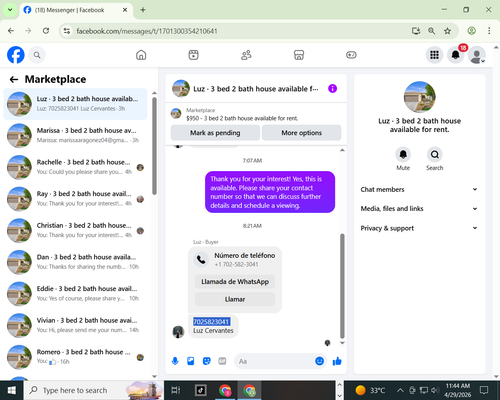The image size is (500, 400).
Task: Choose a sticker with sticker icon
Action: click(207, 361)
